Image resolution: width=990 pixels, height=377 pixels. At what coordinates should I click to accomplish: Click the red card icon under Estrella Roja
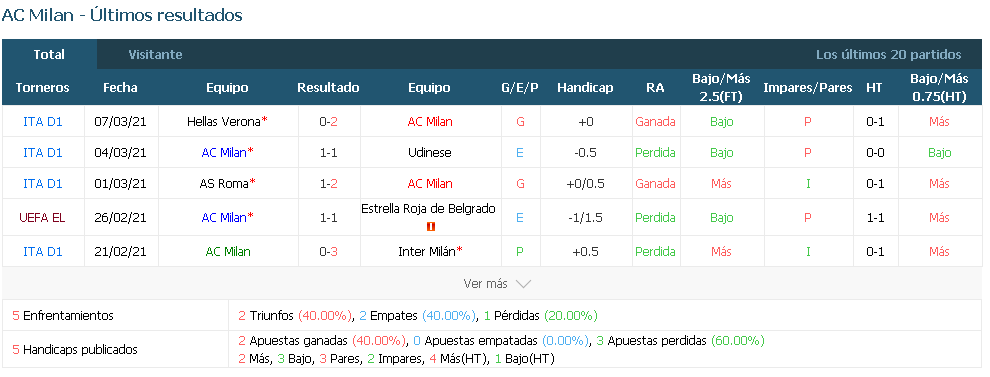tap(431, 226)
